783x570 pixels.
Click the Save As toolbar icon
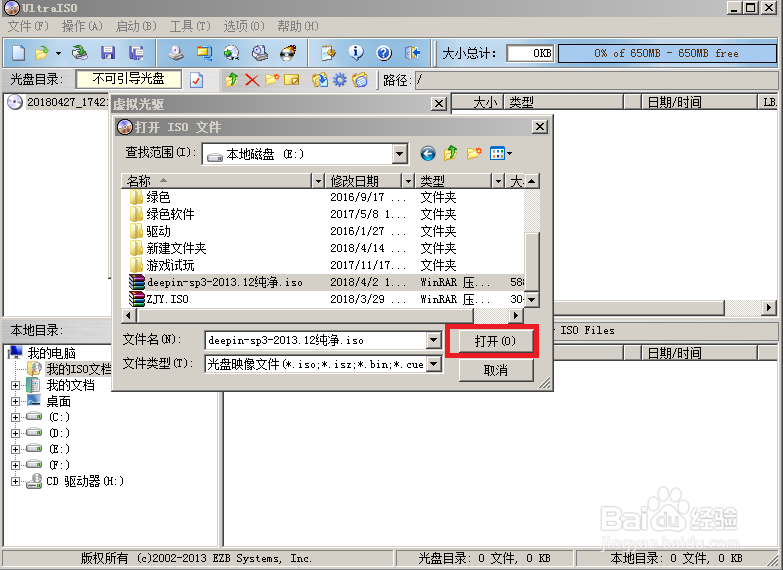point(136,53)
